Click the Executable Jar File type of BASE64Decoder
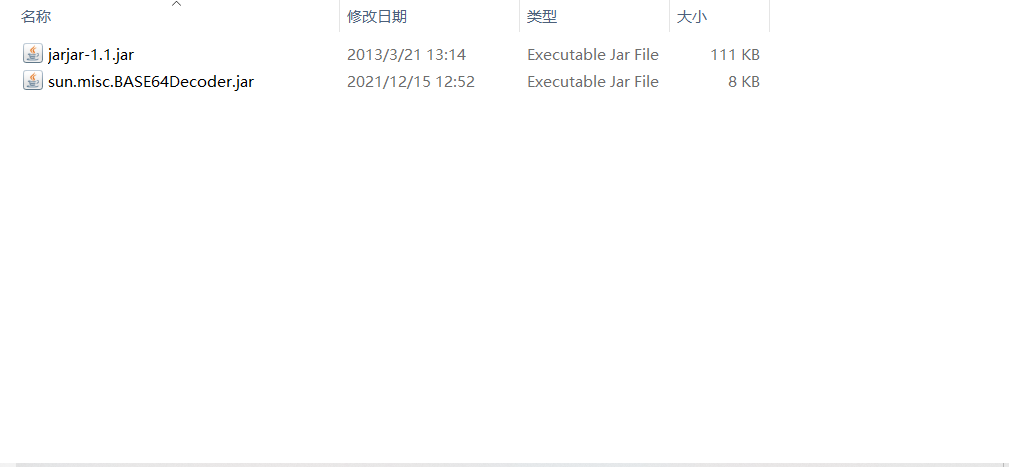The image size is (1009, 467). tap(593, 82)
